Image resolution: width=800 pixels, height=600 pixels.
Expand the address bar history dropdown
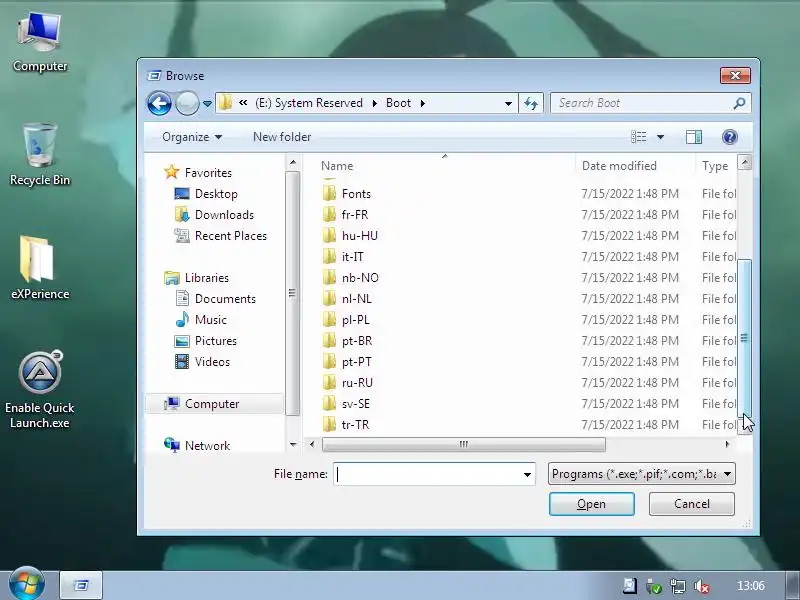pyautogui.click(x=508, y=104)
